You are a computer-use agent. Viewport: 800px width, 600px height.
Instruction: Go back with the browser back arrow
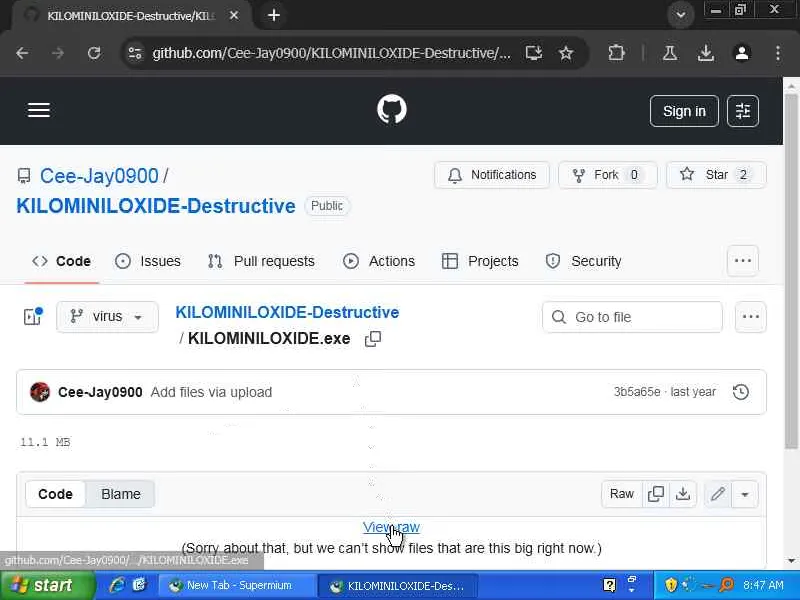coord(22,53)
